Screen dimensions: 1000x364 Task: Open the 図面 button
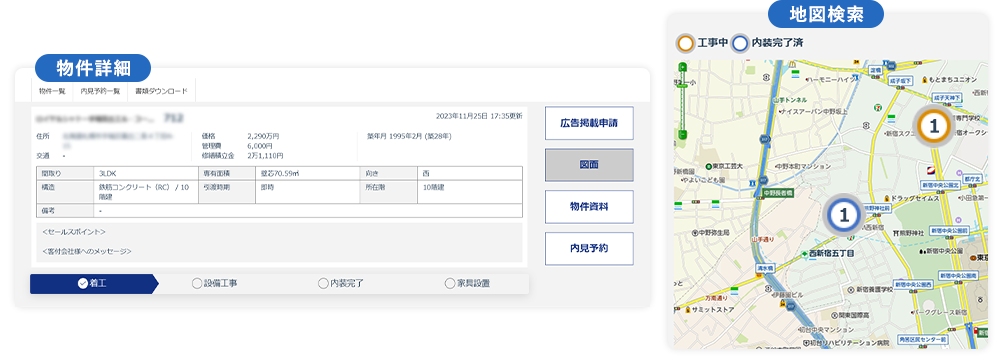tap(589, 165)
